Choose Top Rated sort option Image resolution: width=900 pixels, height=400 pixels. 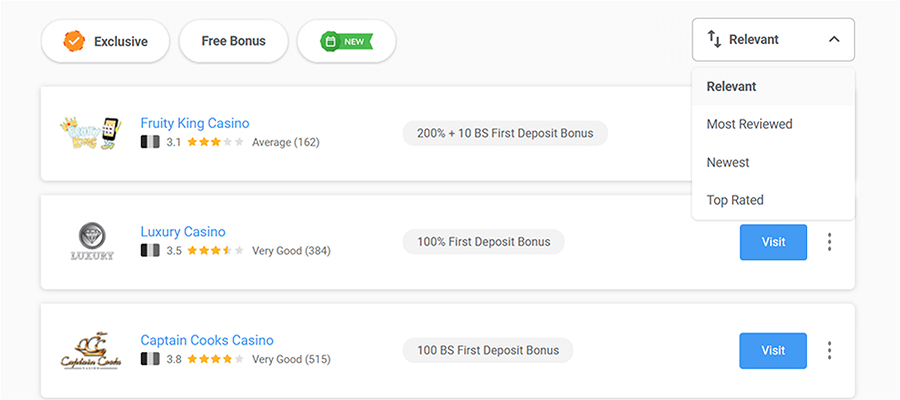click(735, 200)
